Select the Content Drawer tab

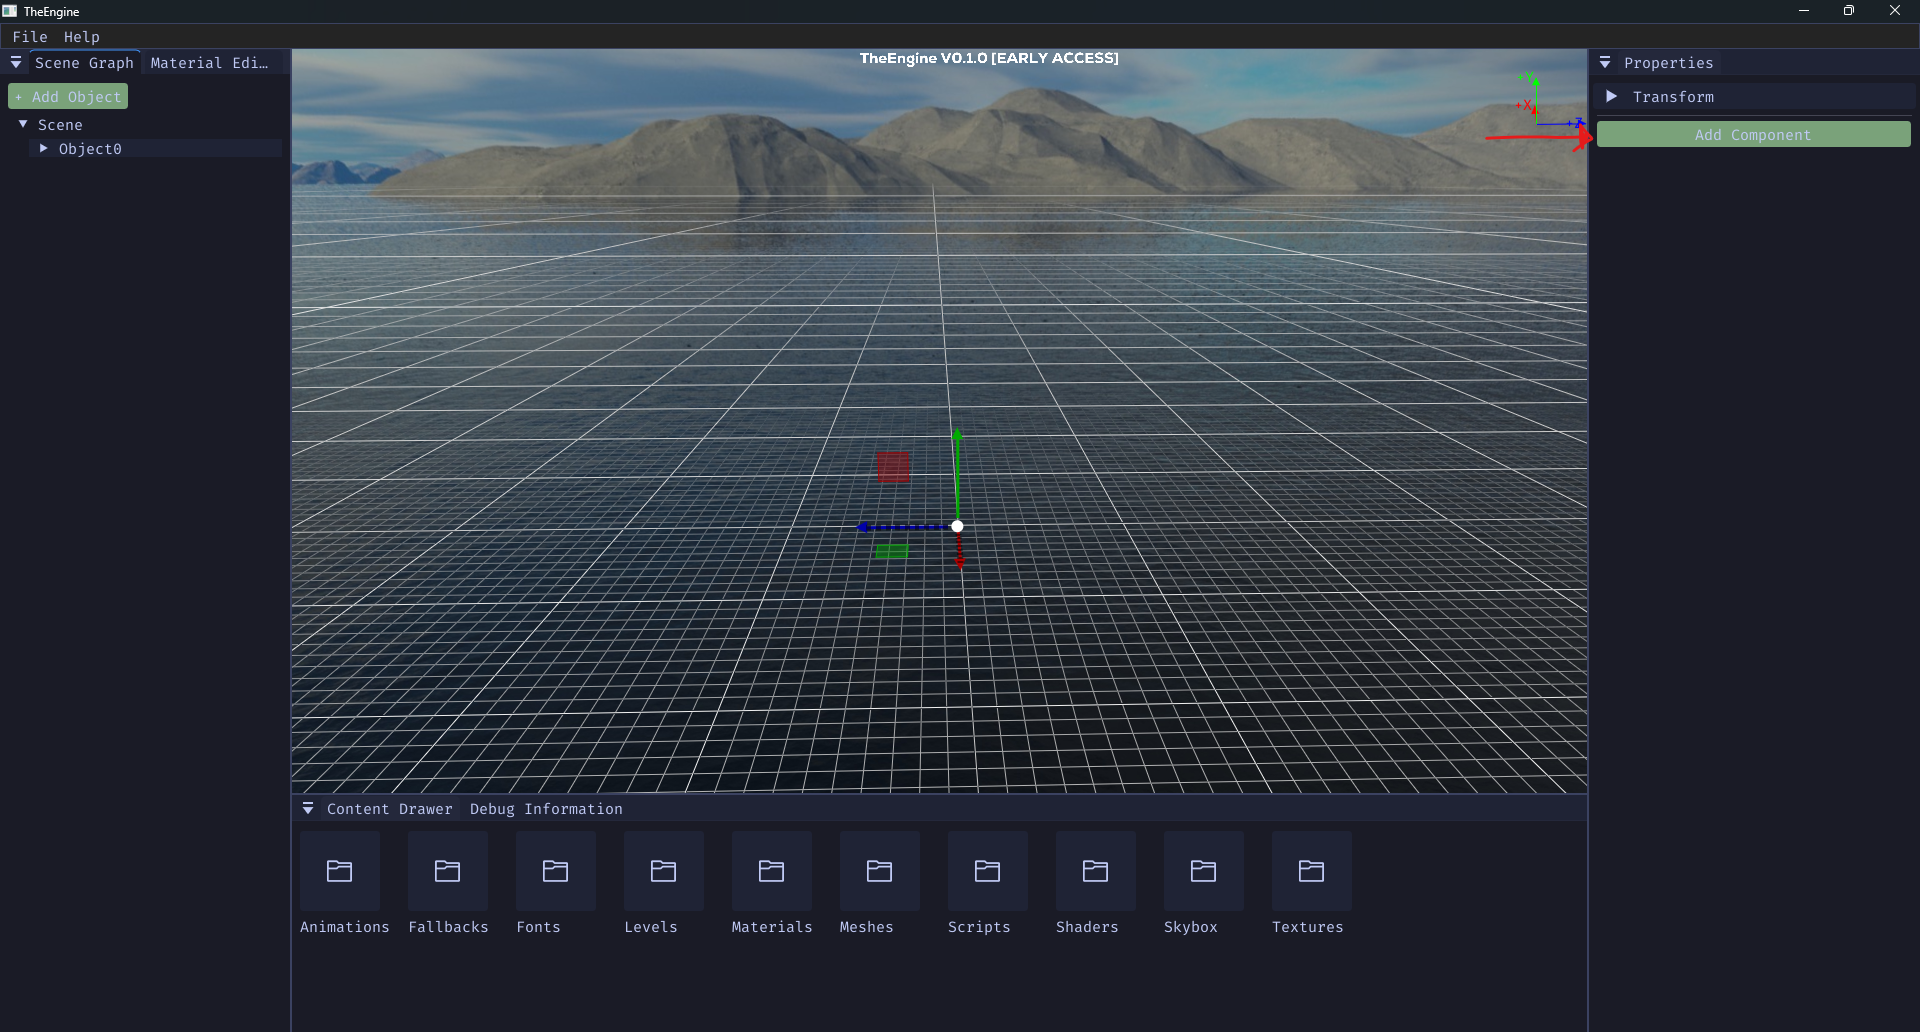click(389, 809)
